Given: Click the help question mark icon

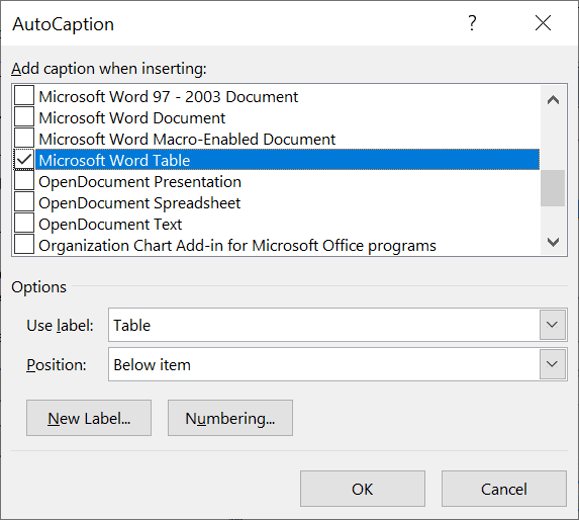Looking at the screenshot, I should pos(472,23).
